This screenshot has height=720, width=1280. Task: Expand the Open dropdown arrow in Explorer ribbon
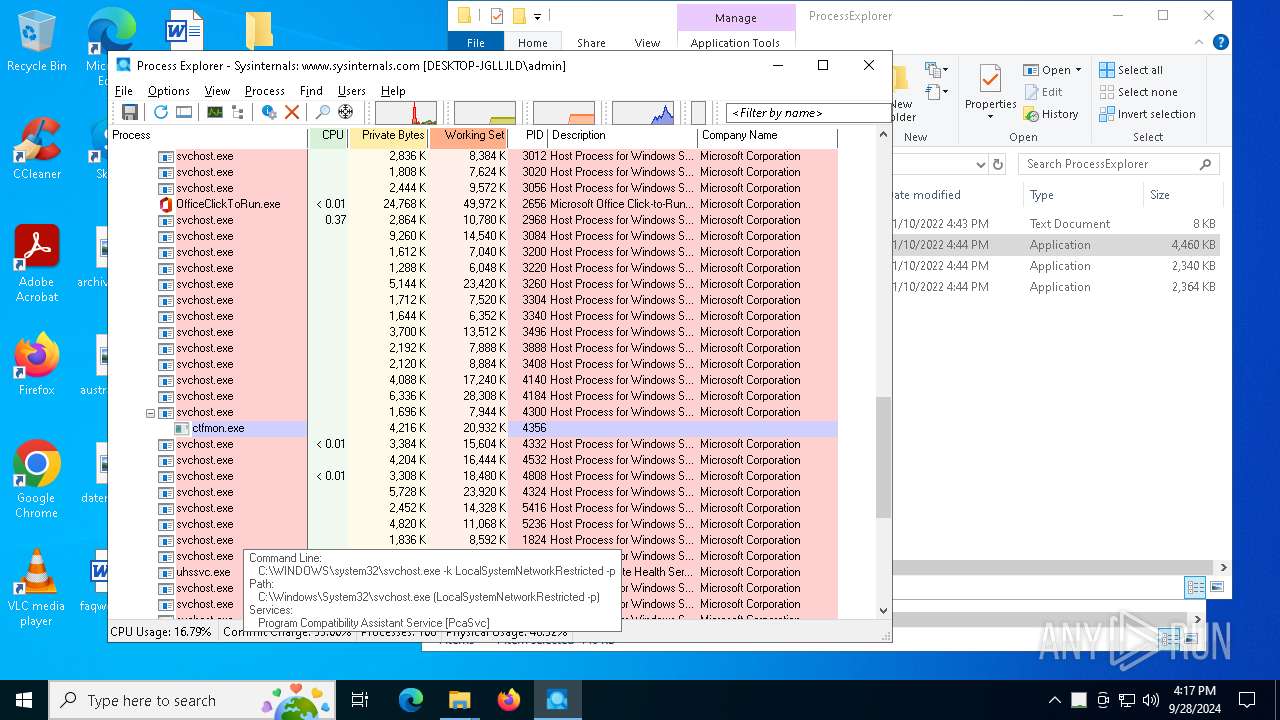click(1078, 70)
